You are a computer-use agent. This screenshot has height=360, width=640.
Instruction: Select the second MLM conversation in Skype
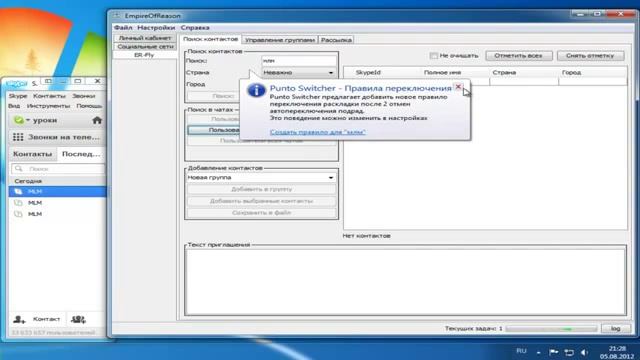[x=57, y=203]
